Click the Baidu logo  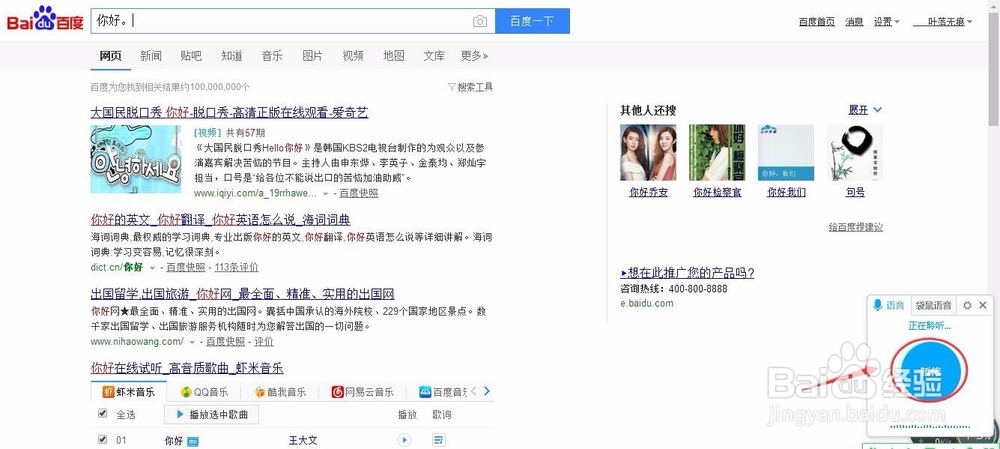(45, 19)
